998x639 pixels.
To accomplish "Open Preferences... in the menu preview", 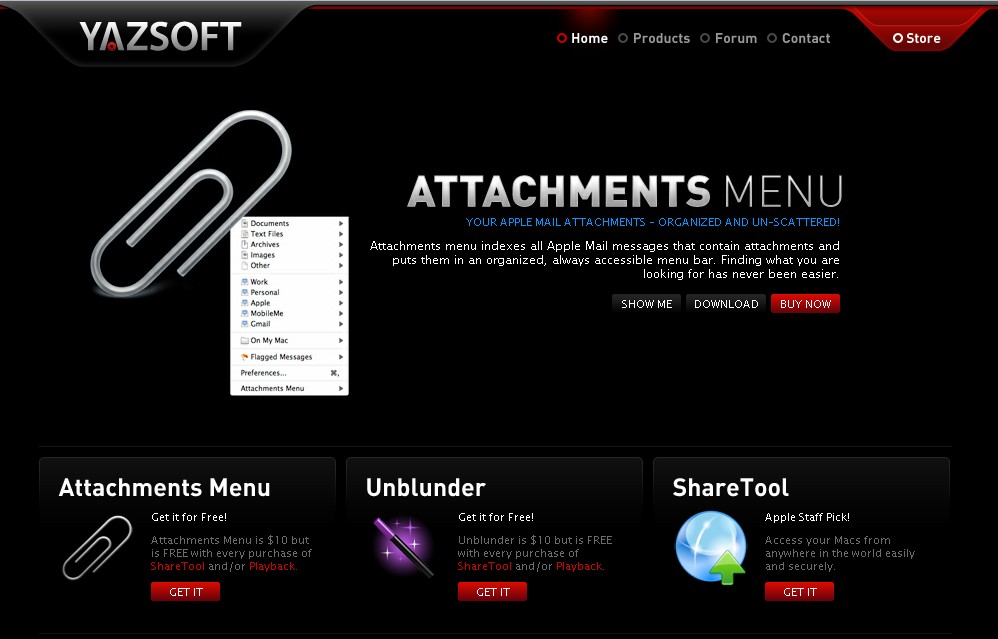I will point(290,373).
